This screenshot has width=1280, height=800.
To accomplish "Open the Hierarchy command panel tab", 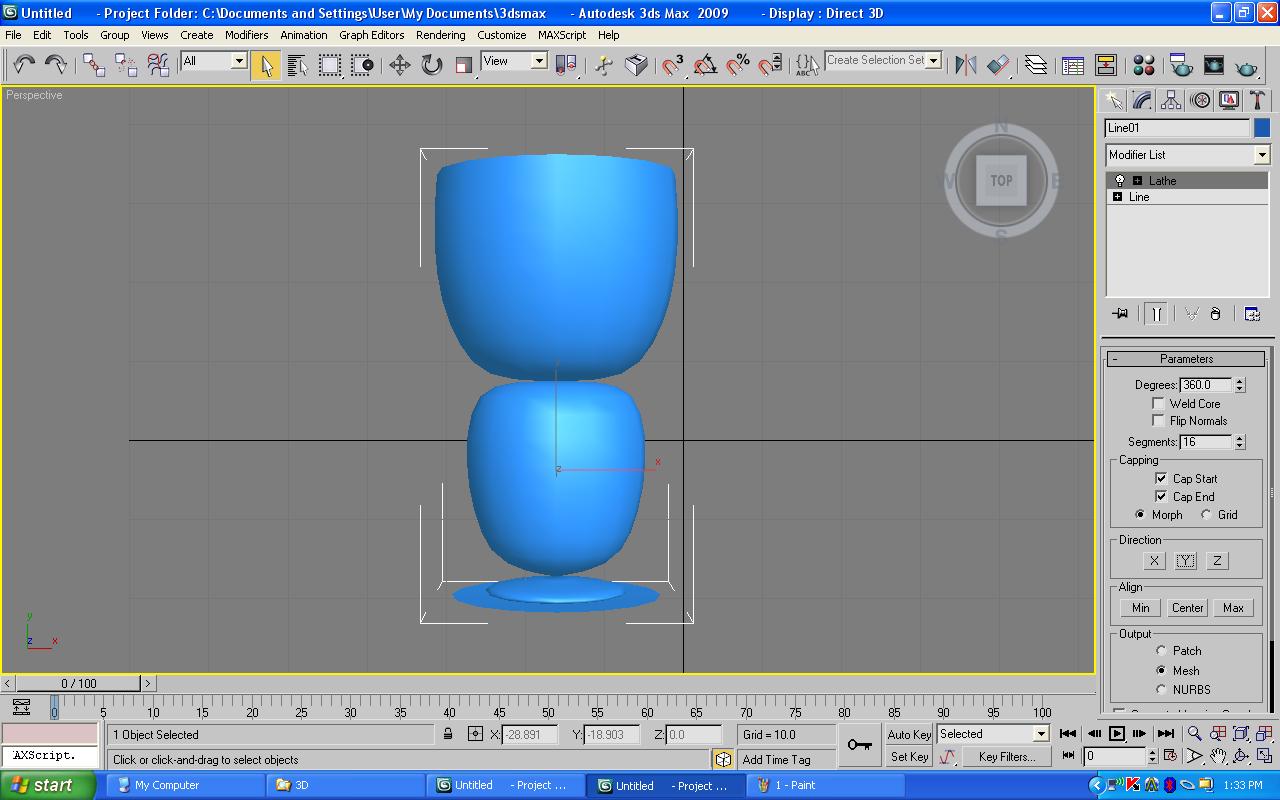I will pyautogui.click(x=1171, y=101).
